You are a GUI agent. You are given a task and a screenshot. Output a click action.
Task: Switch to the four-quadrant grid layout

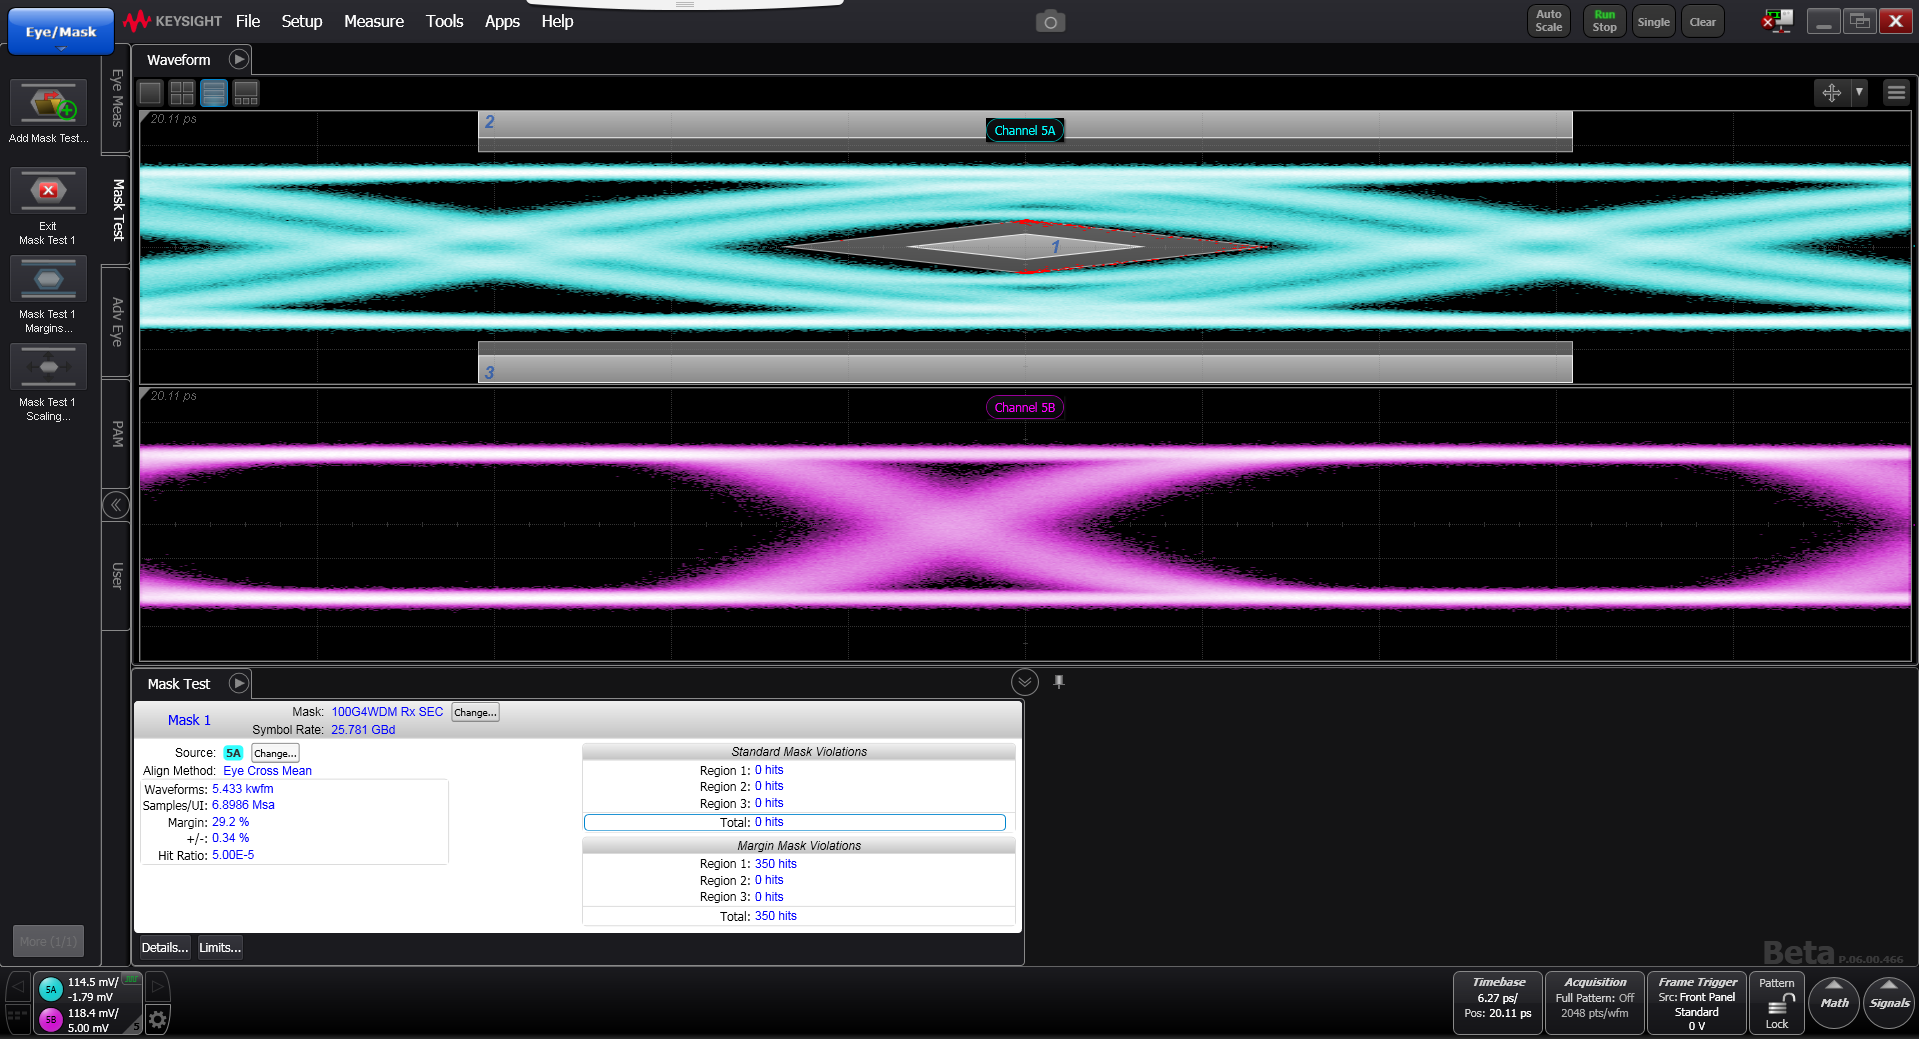182,93
